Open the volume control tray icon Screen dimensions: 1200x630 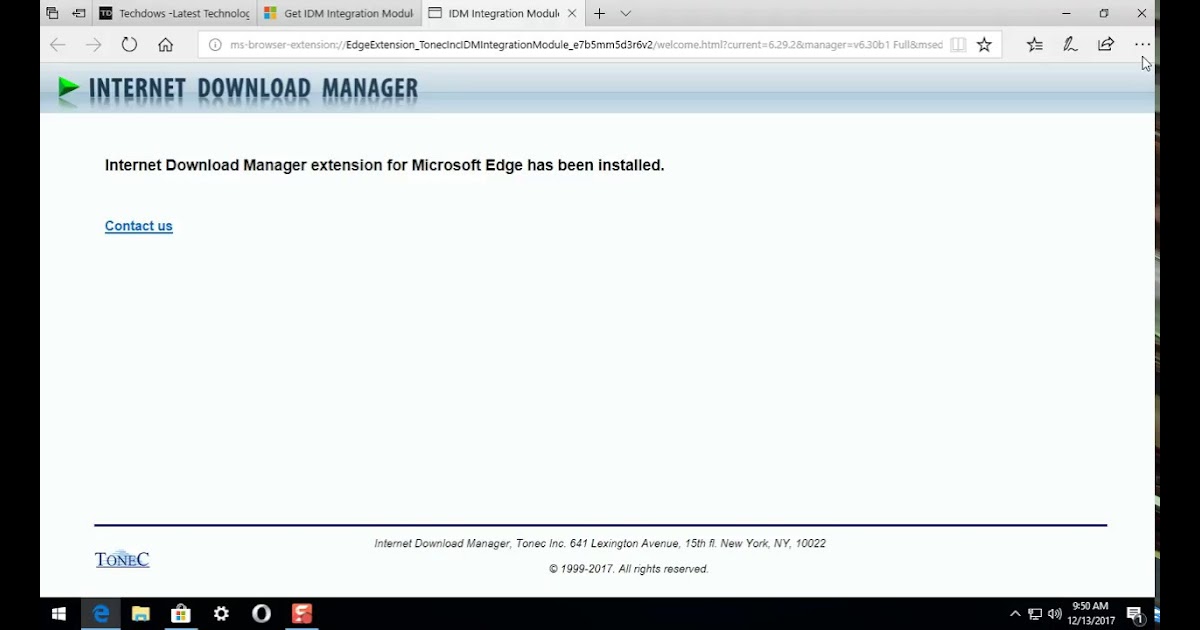1054,614
